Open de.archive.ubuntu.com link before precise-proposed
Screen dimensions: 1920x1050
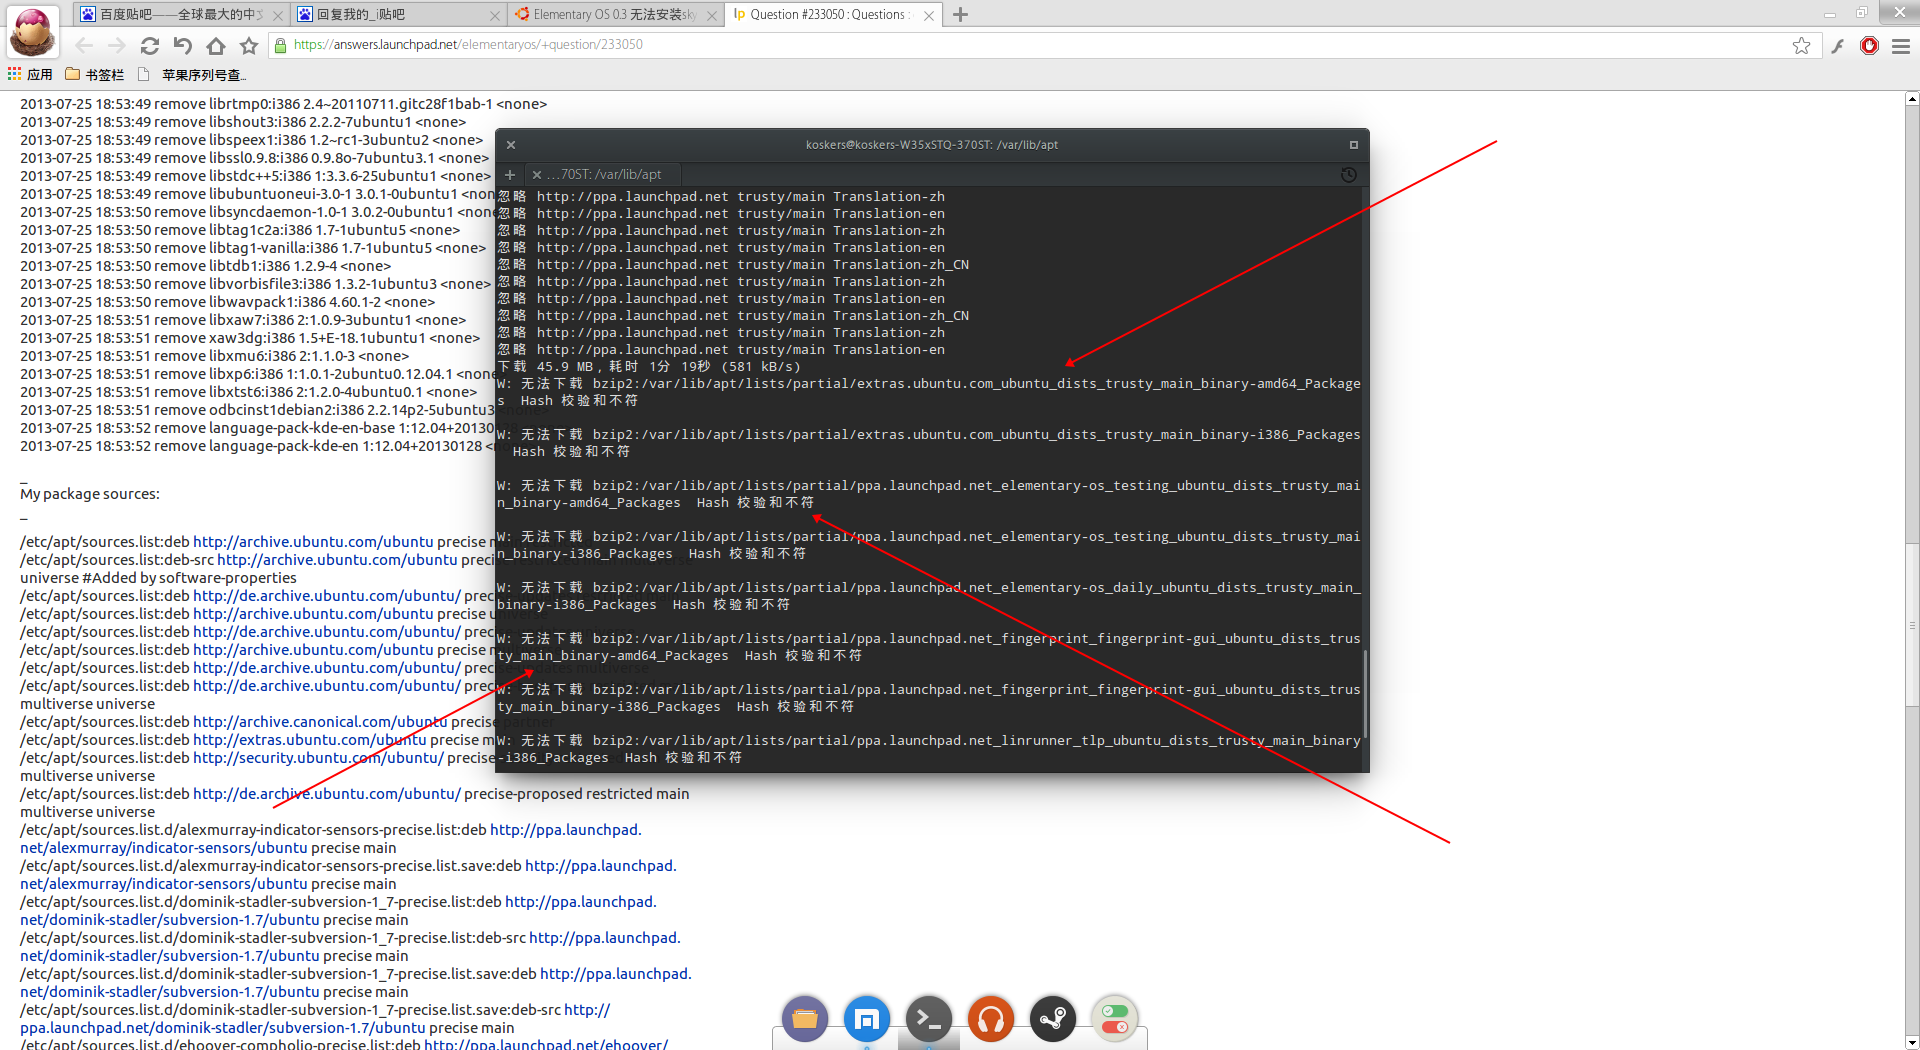click(x=327, y=794)
